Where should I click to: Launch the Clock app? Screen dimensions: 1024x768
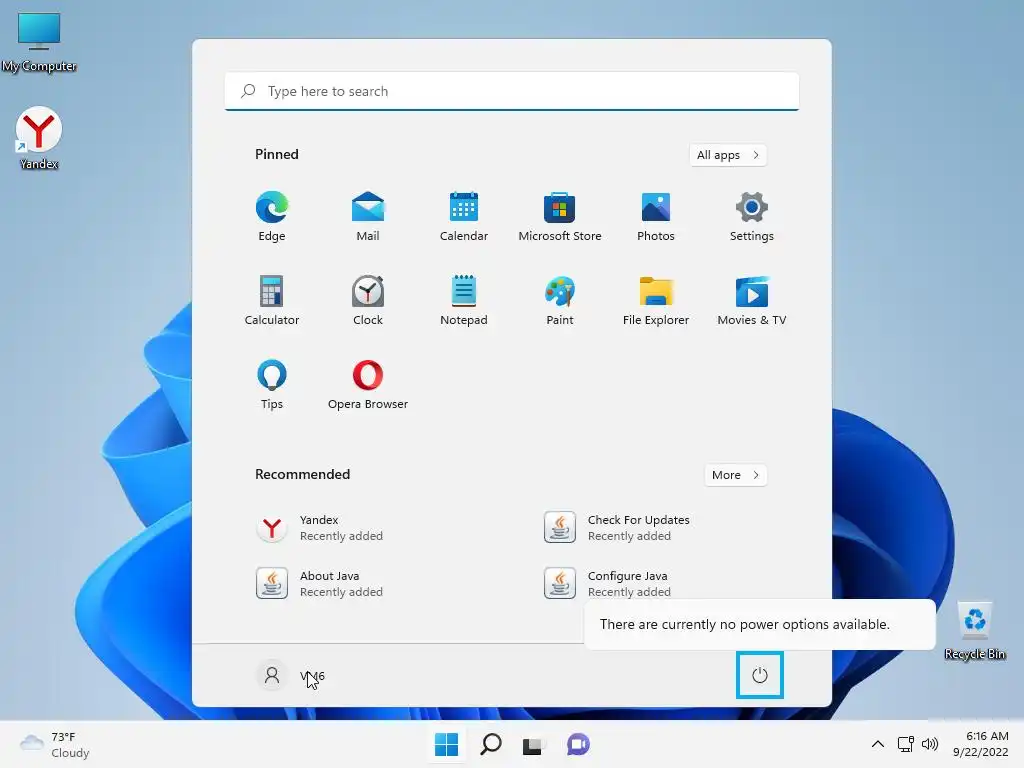368,300
